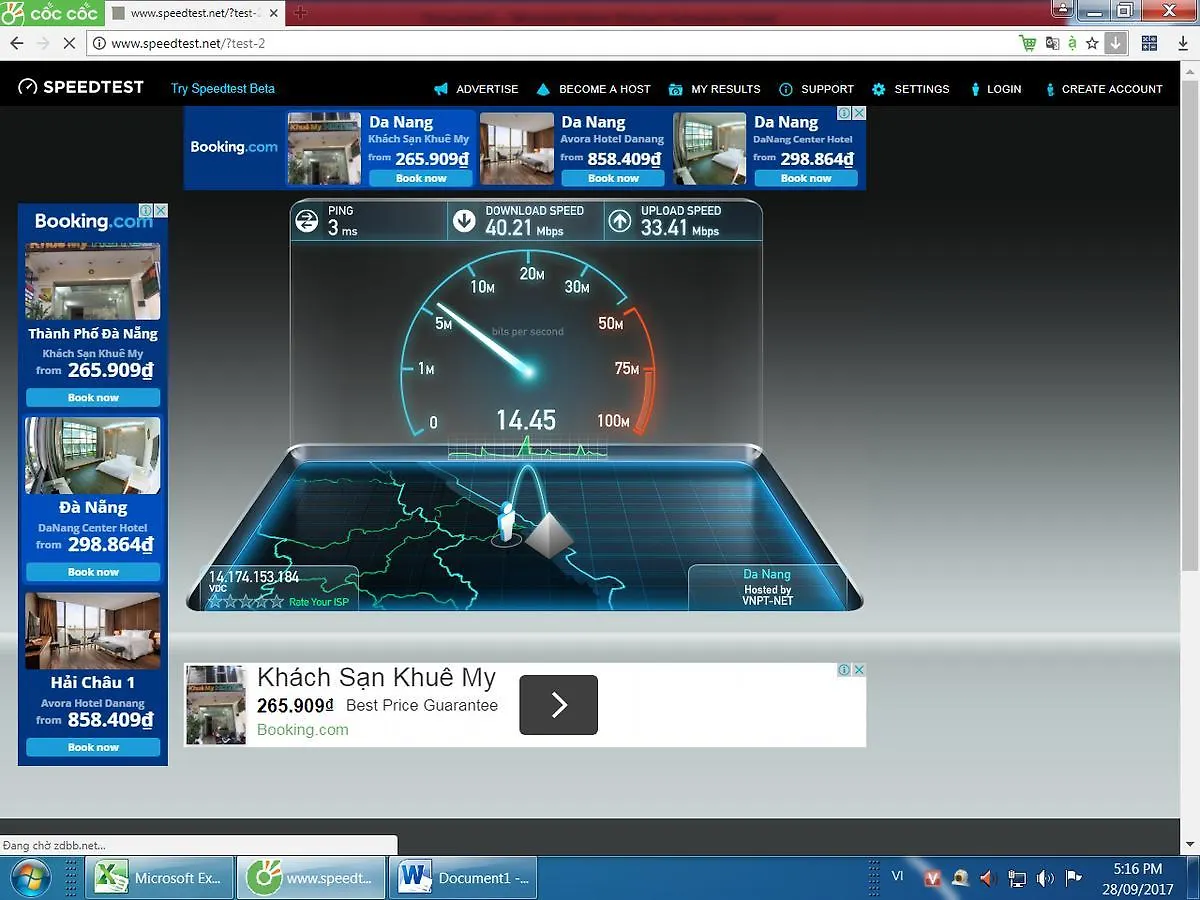This screenshot has height=900, width=1200.
Task: Click the Speedtest logo
Action: pos(81,87)
